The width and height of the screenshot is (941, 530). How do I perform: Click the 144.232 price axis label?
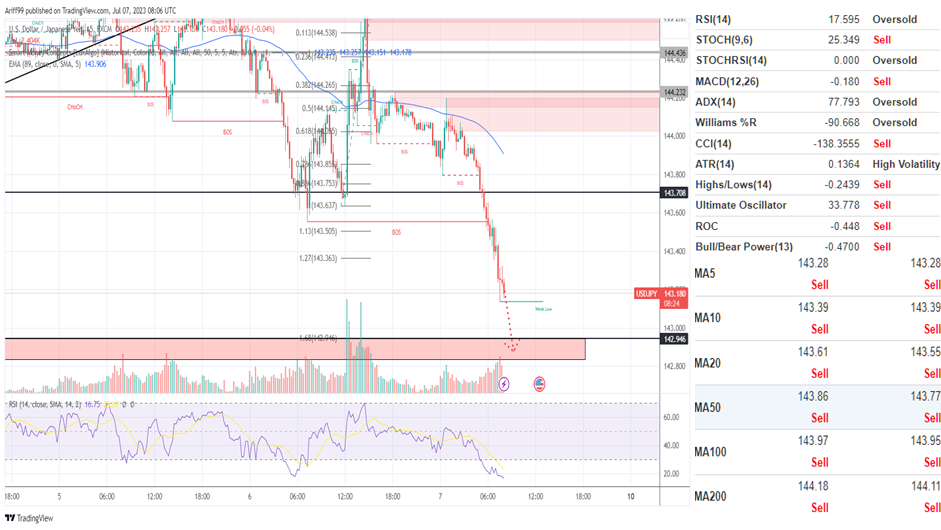673,92
